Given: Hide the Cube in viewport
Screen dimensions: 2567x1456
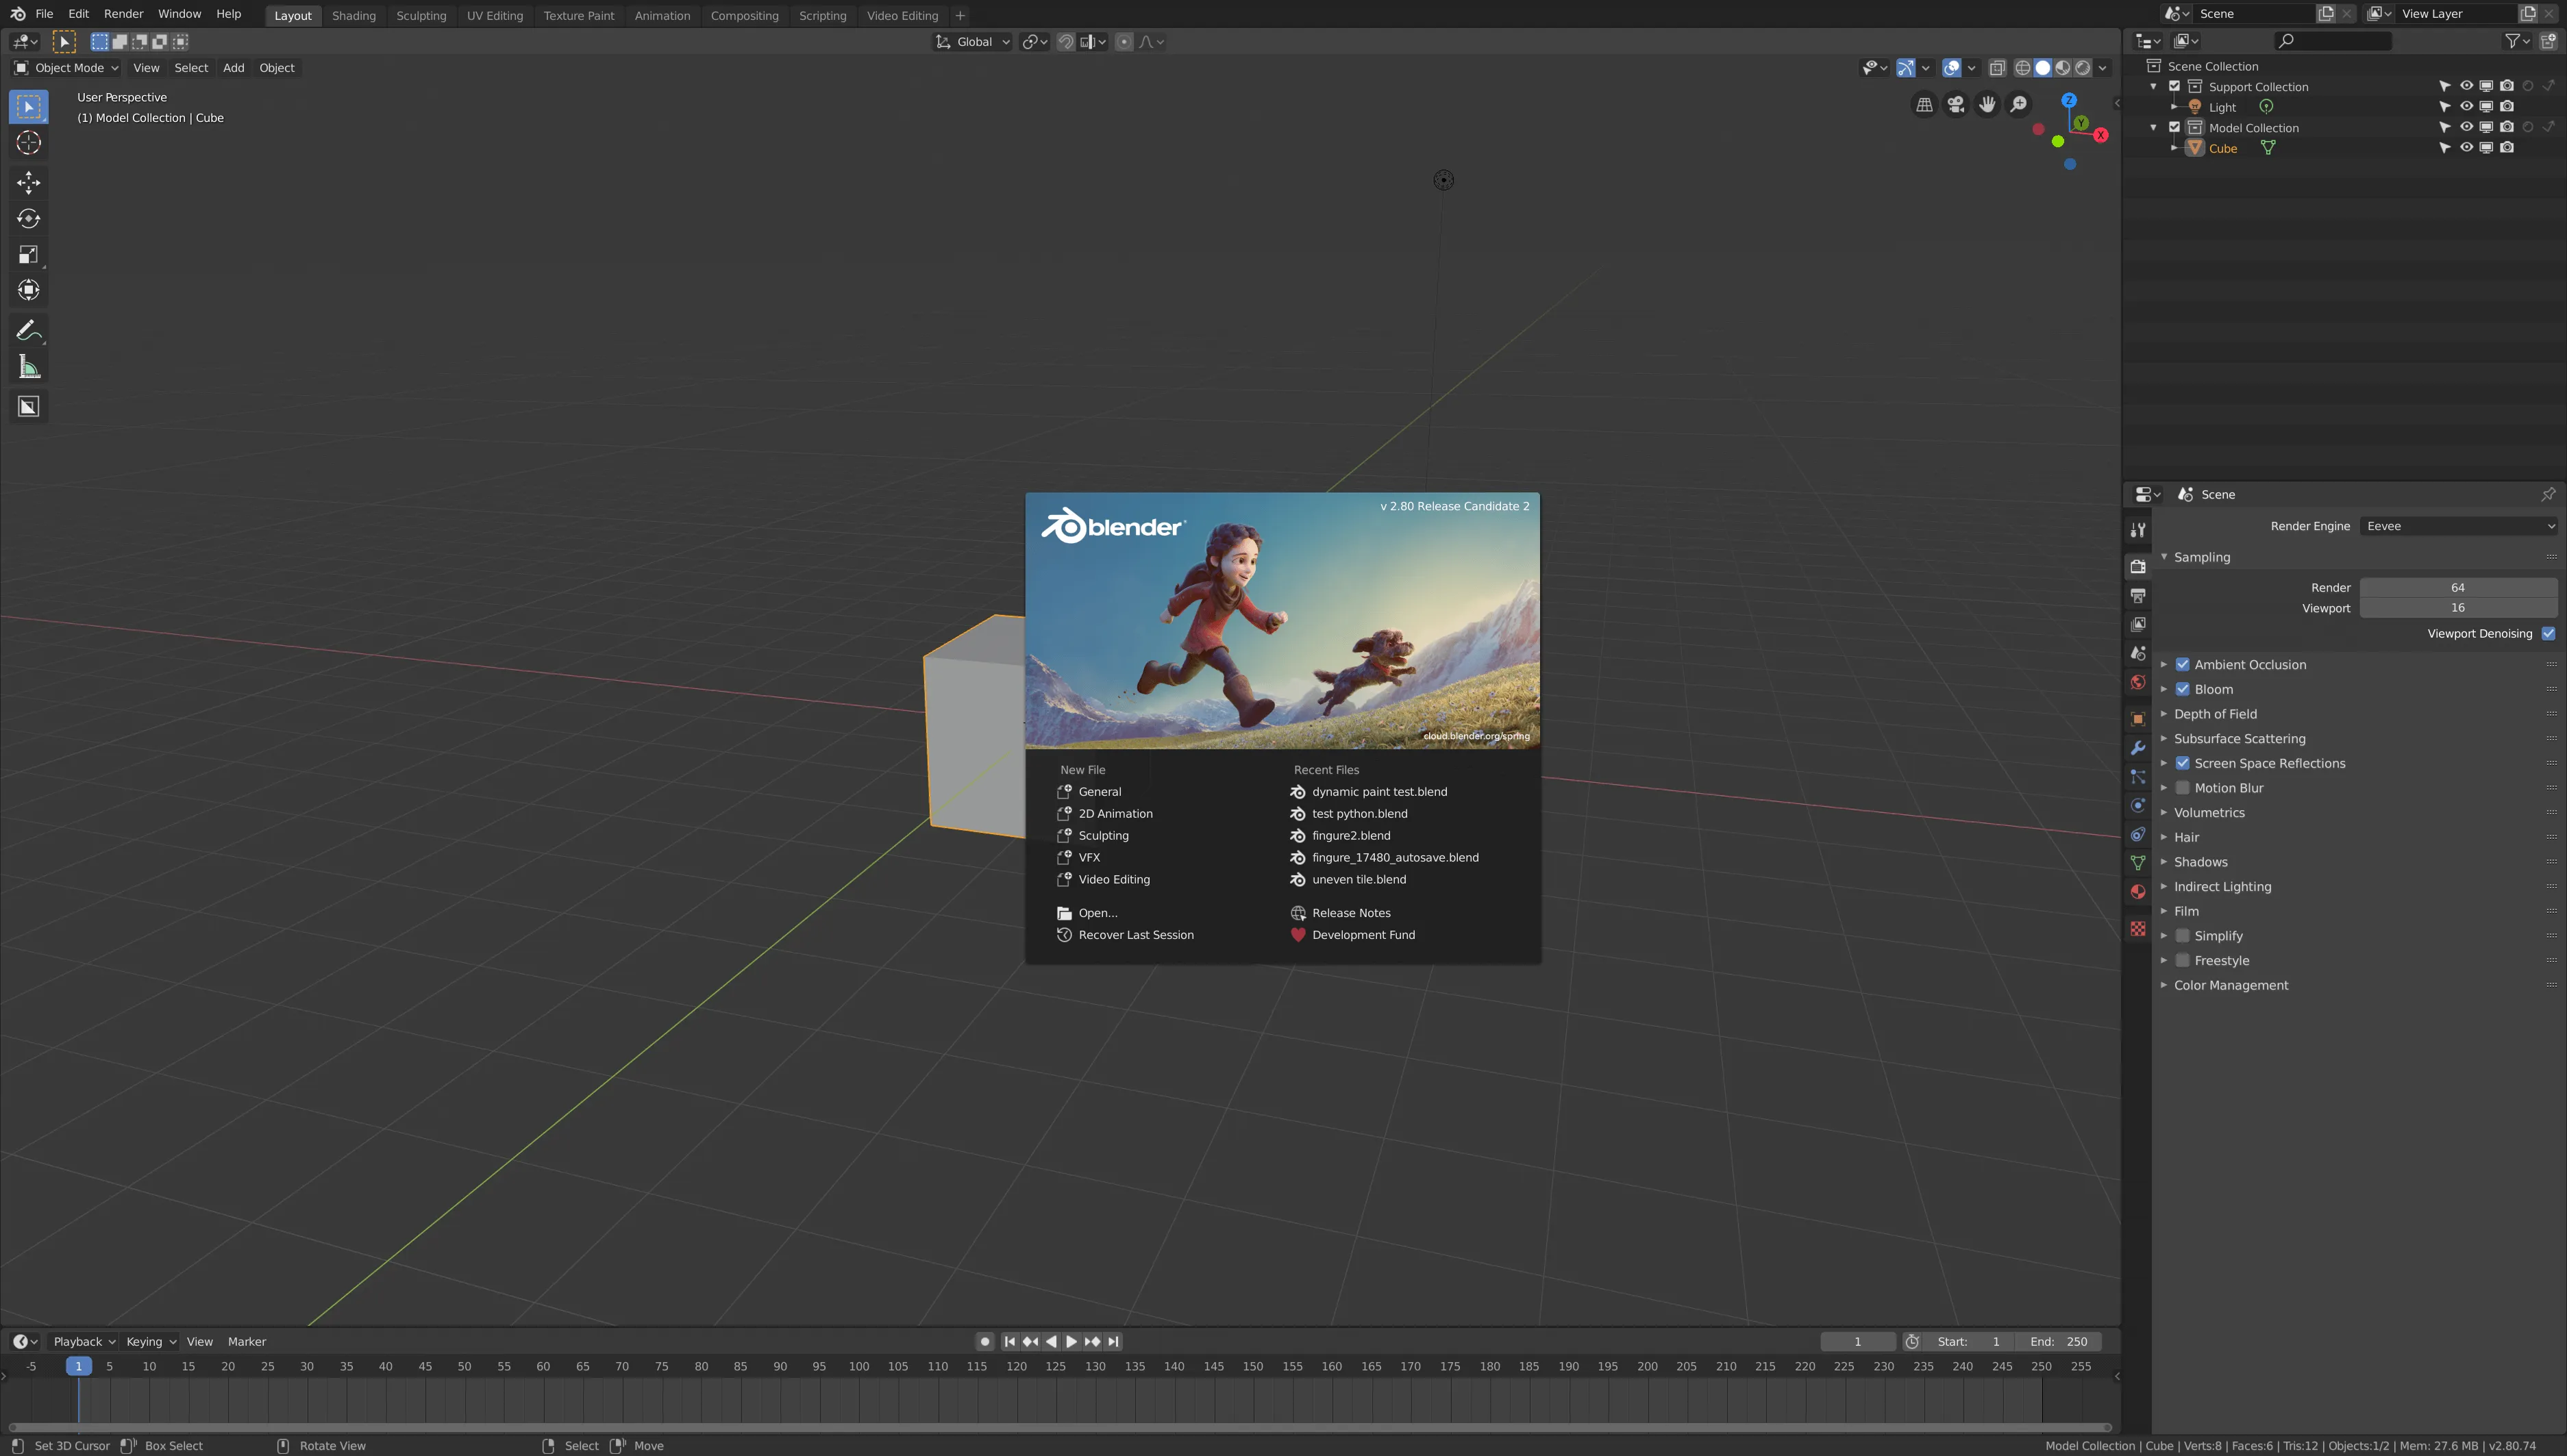Looking at the screenshot, I should pos(2465,148).
